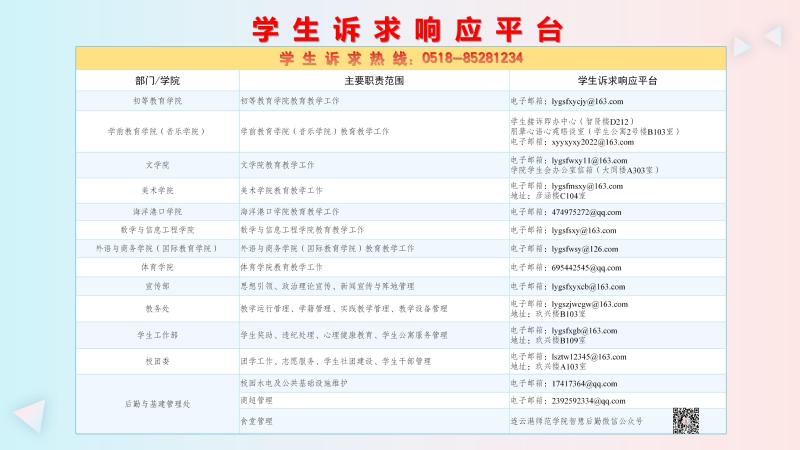Select the 海洋港口学院 department cell
800x450 pixels.
[157, 212]
